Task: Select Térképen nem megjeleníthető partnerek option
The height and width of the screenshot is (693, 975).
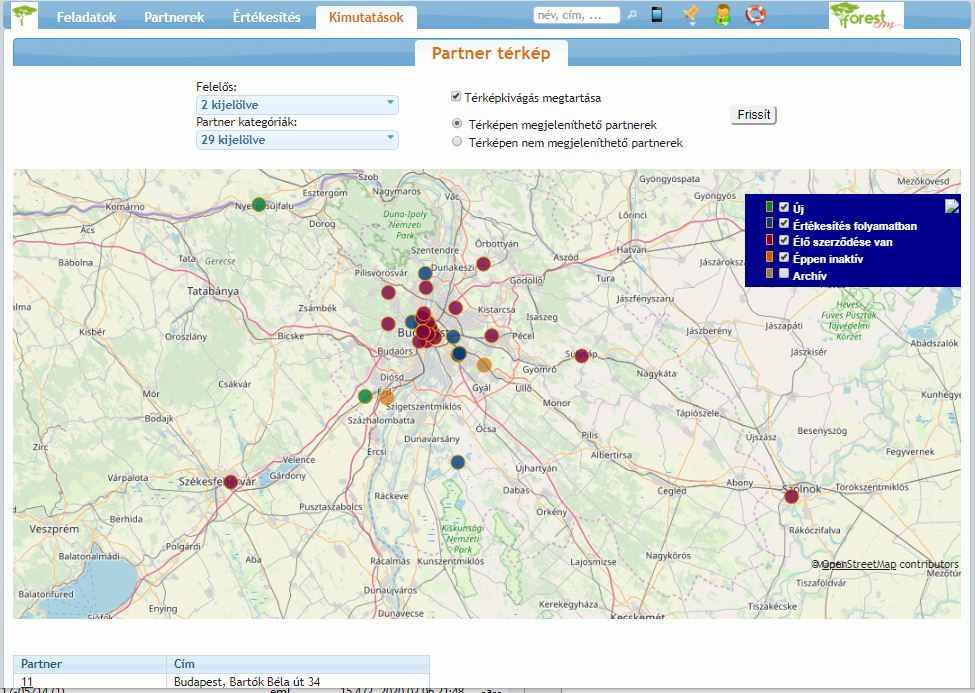Action: tap(457, 142)
